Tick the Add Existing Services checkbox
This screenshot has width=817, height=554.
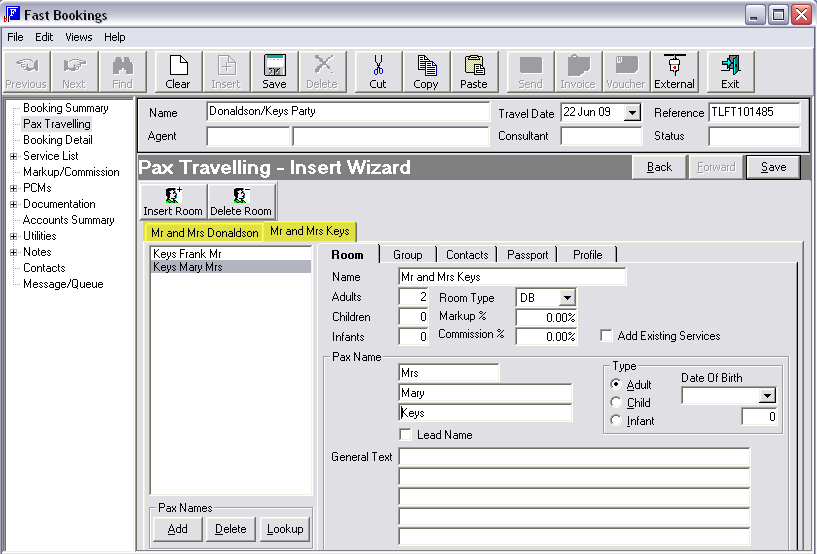point(606,336)
